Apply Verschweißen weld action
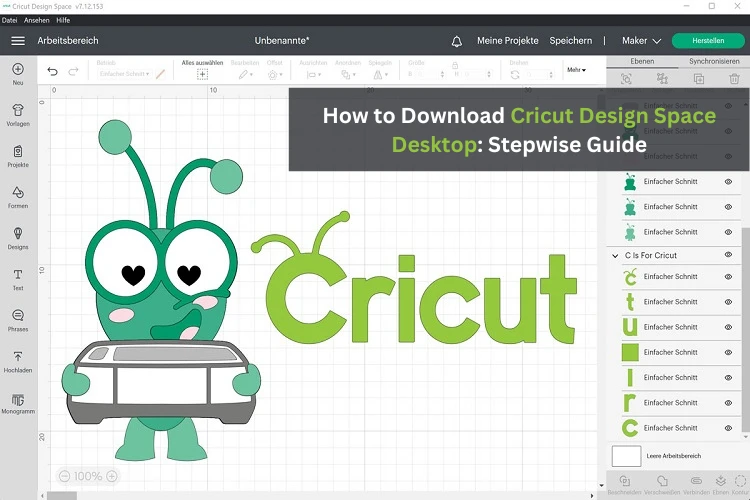The image size is (750, 500). 662,484
